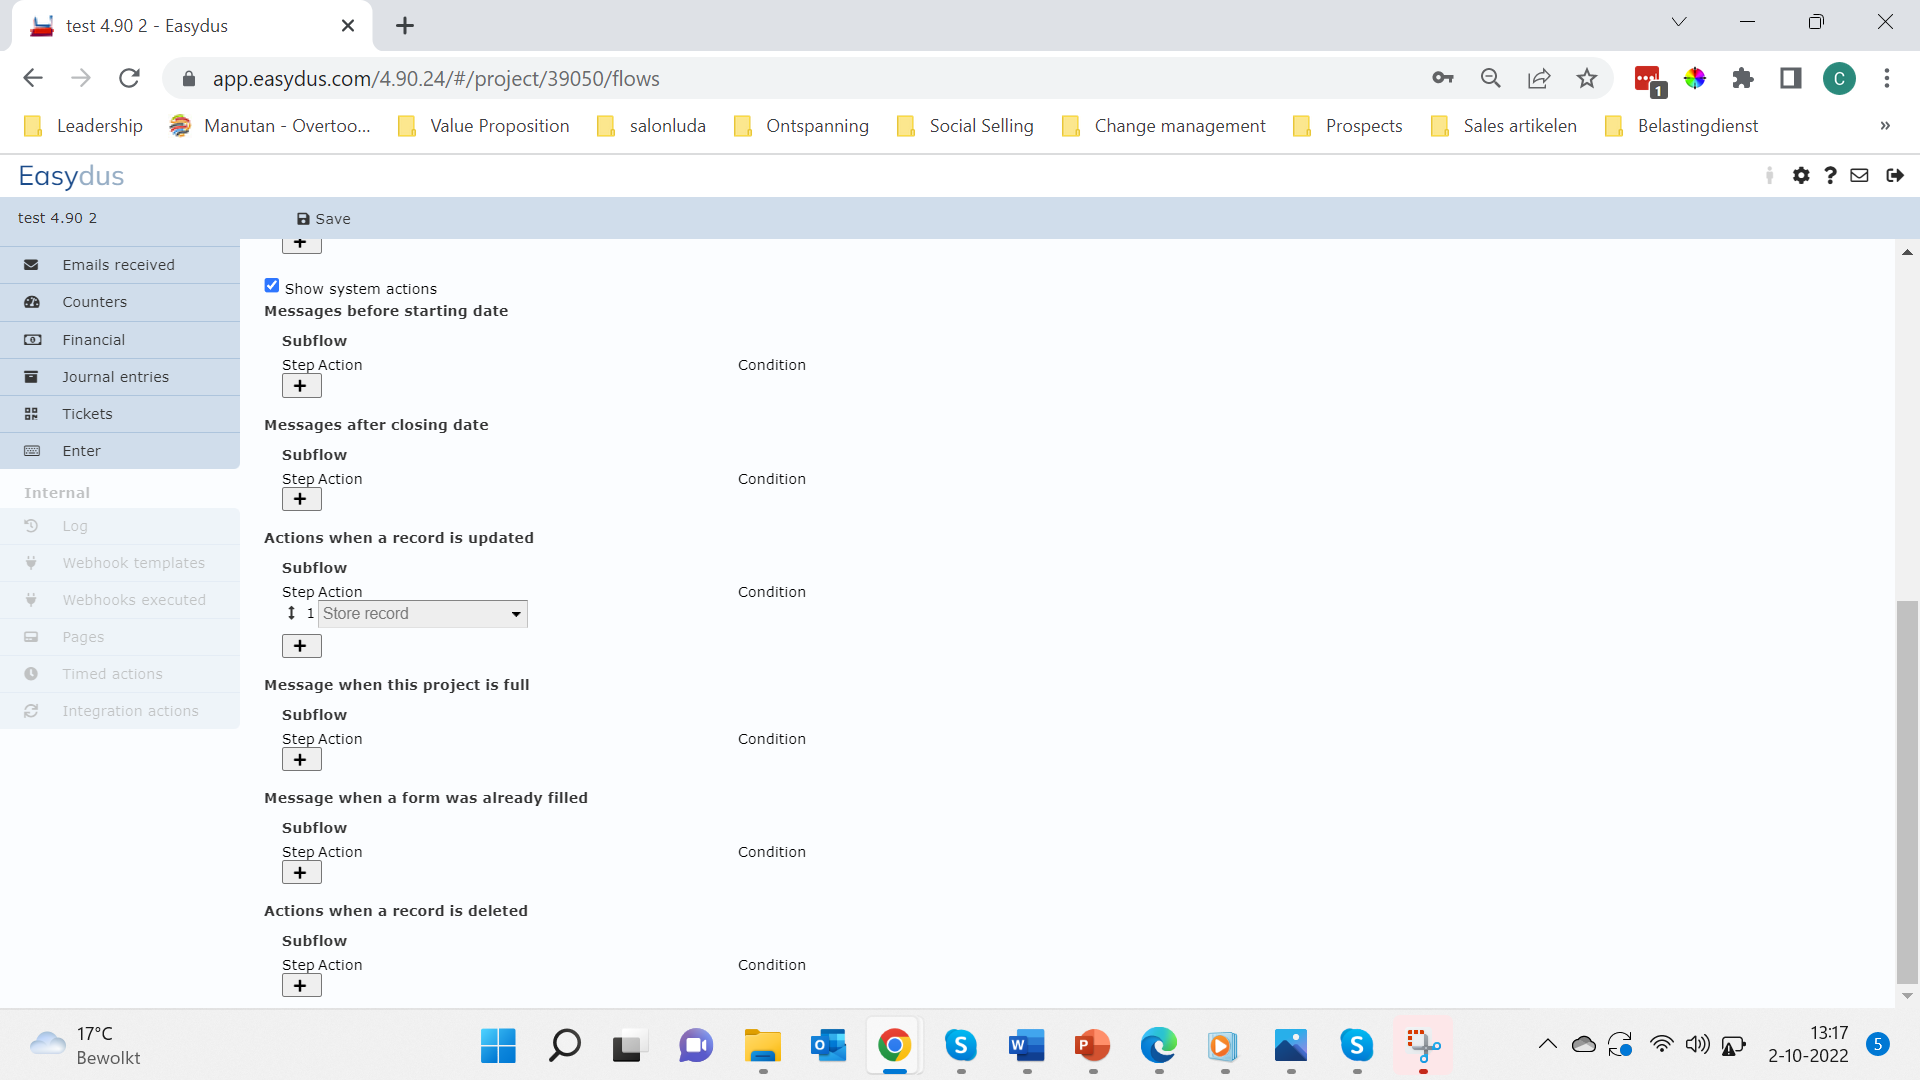Open Chrome three-dot menu
Image resolution: width=1920 pixels, height=1080 pixels.
click(1887, 78)
